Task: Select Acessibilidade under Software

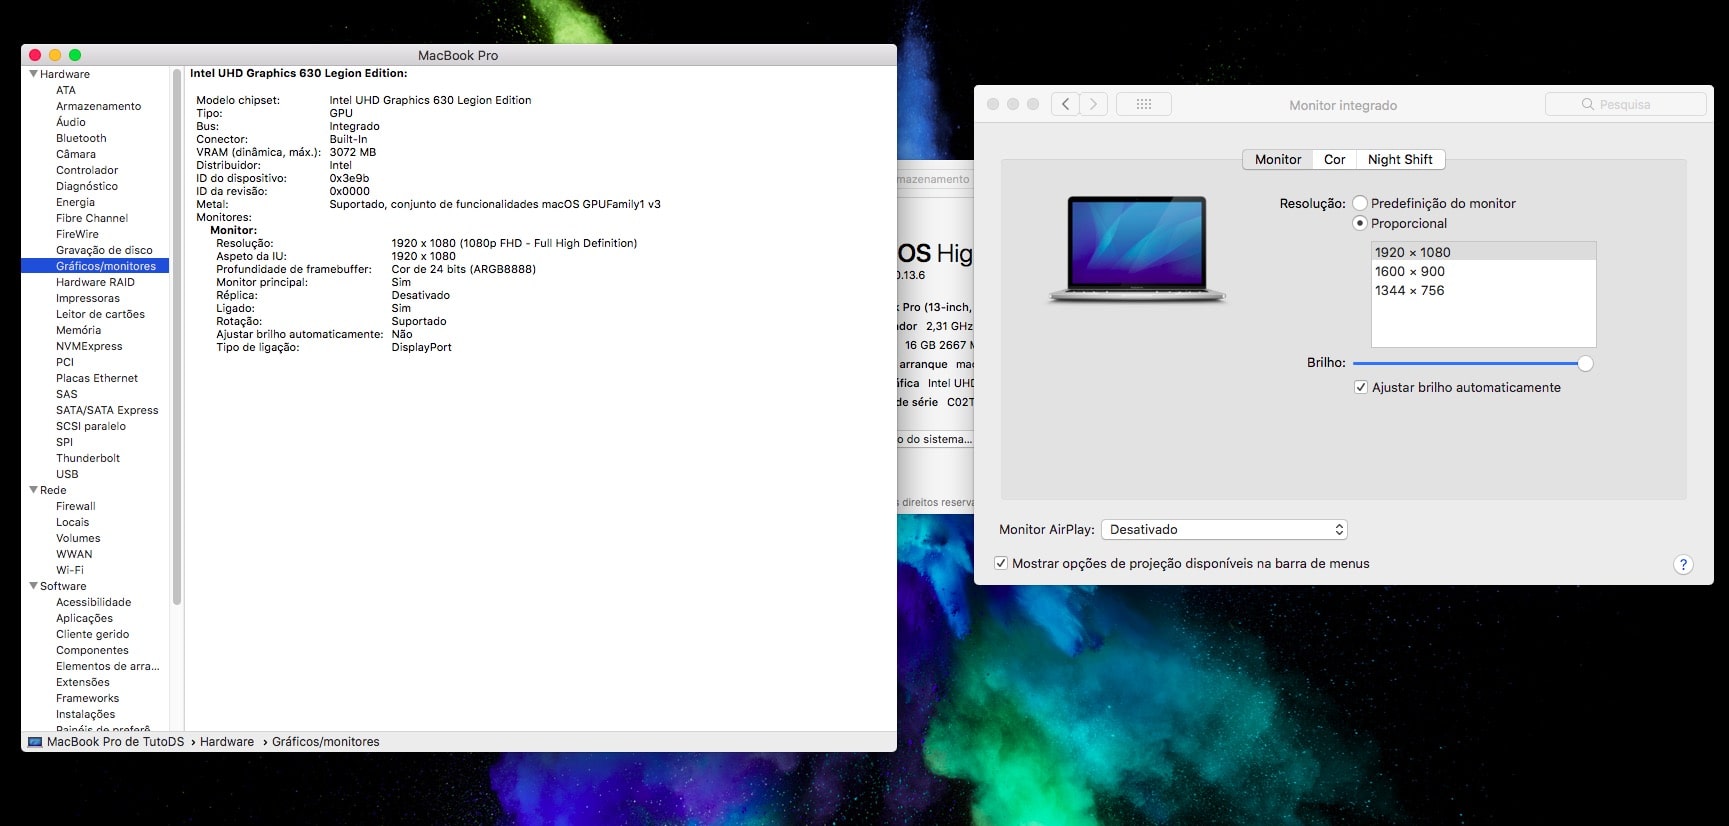Action: [x=93, y=602]
